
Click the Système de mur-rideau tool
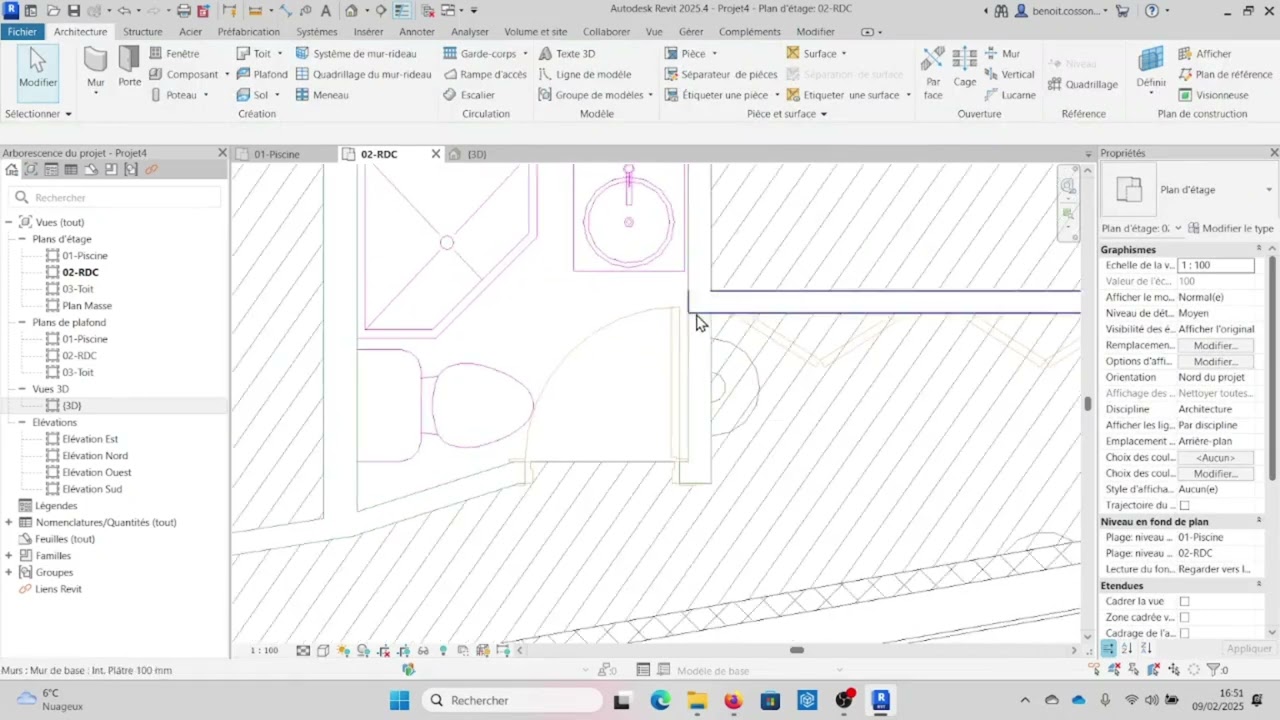[x=356, y=53]
